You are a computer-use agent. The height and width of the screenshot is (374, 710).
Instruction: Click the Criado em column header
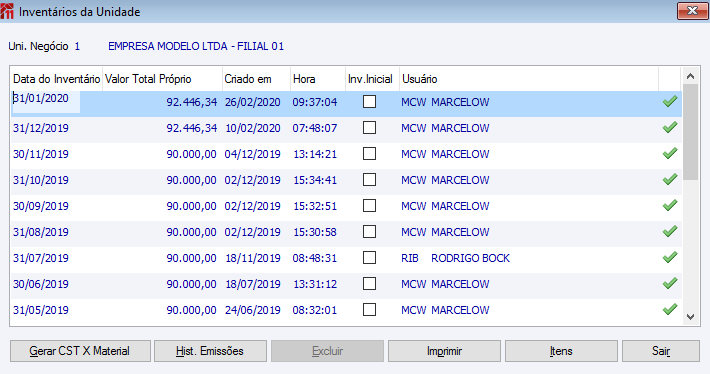coord(256,79)
